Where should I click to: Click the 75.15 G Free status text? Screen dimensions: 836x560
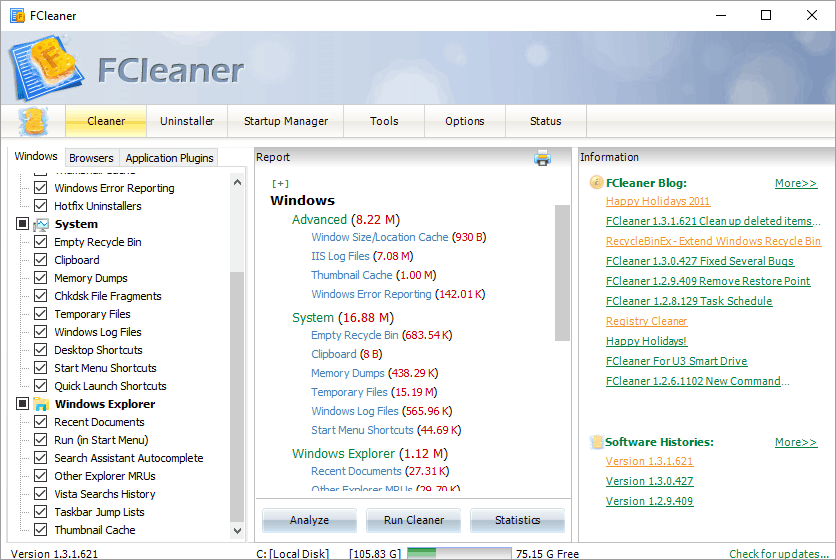[x=547, y=554]
